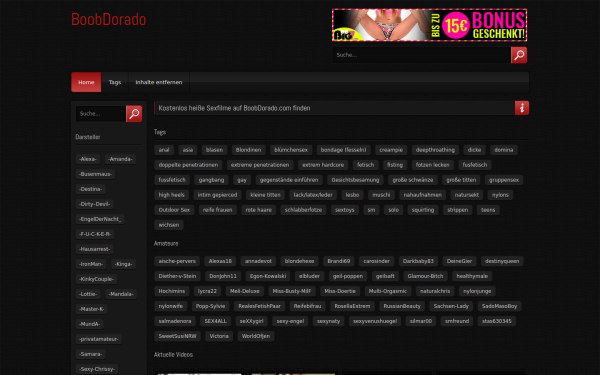Open the red info icon
Screen dimensions: 600x375
522,108
